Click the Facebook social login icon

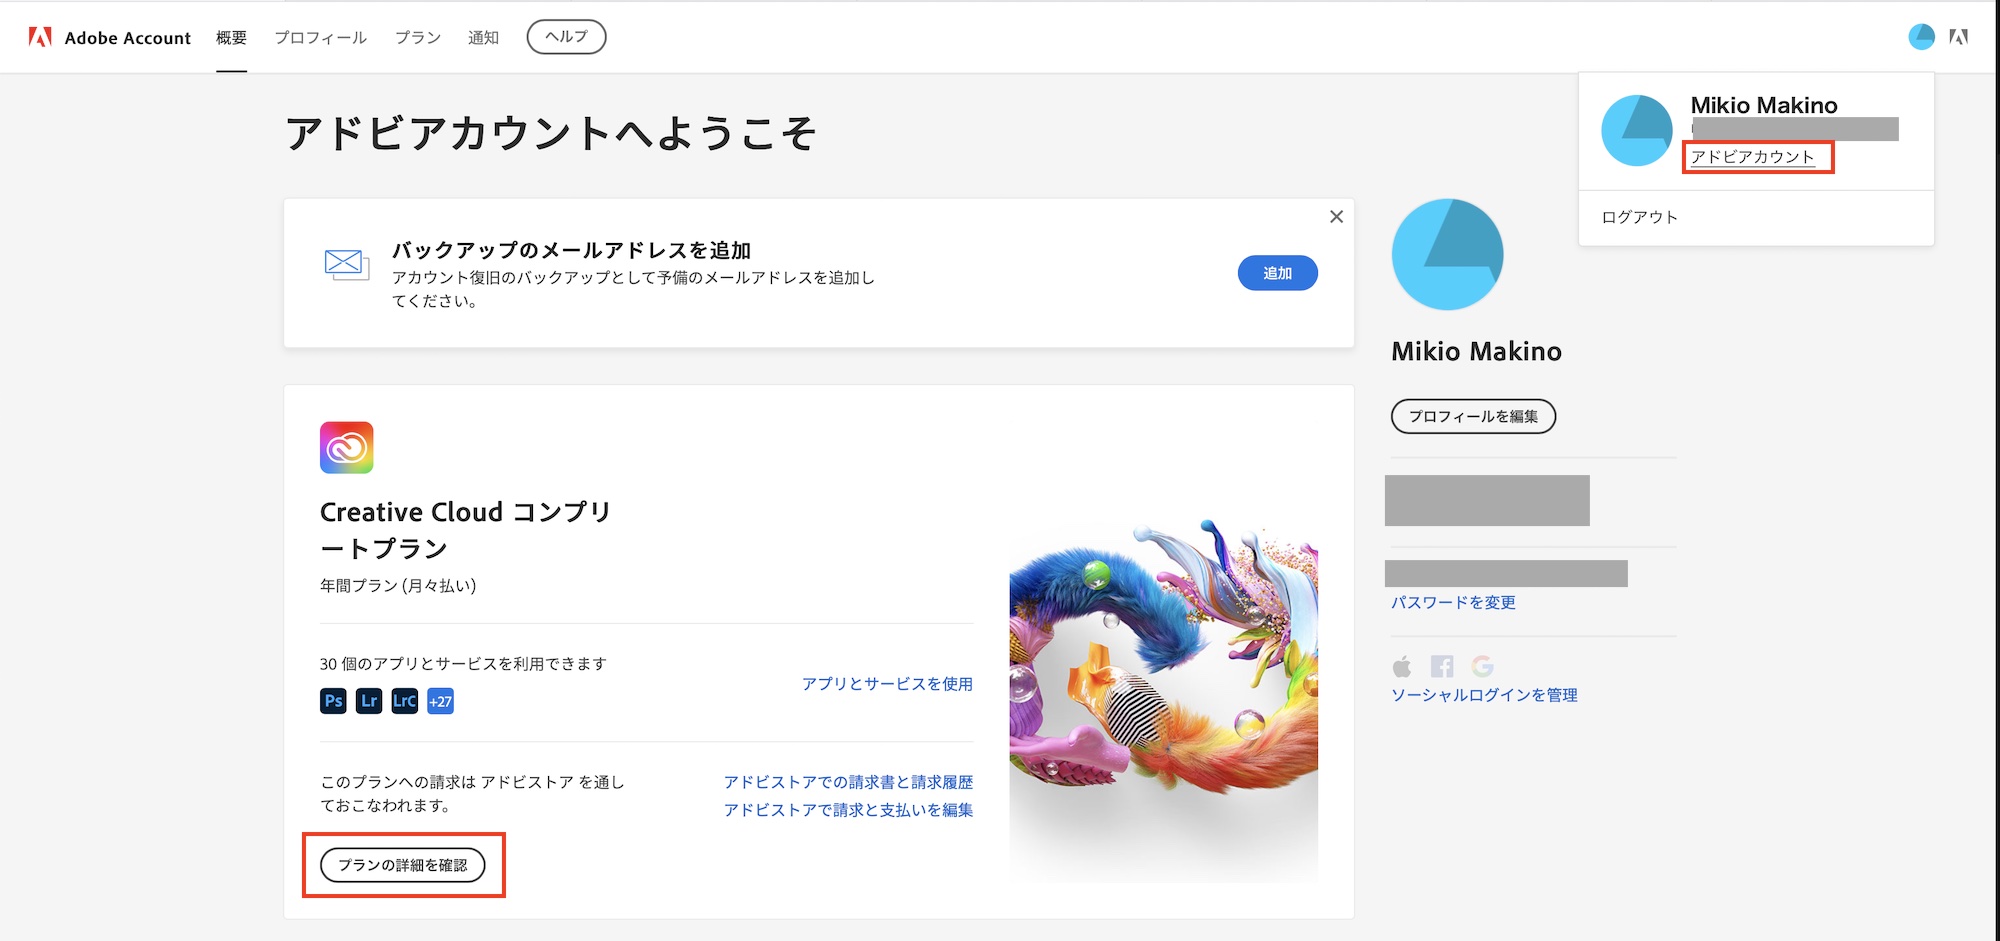pos(1442,666)
